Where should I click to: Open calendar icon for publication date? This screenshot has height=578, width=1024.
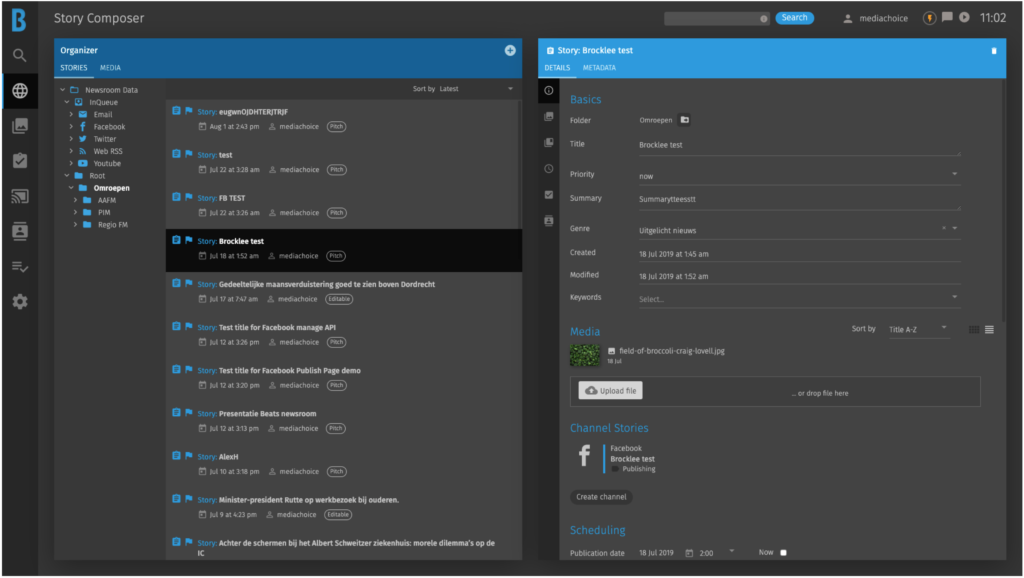[x=689, y=553]
